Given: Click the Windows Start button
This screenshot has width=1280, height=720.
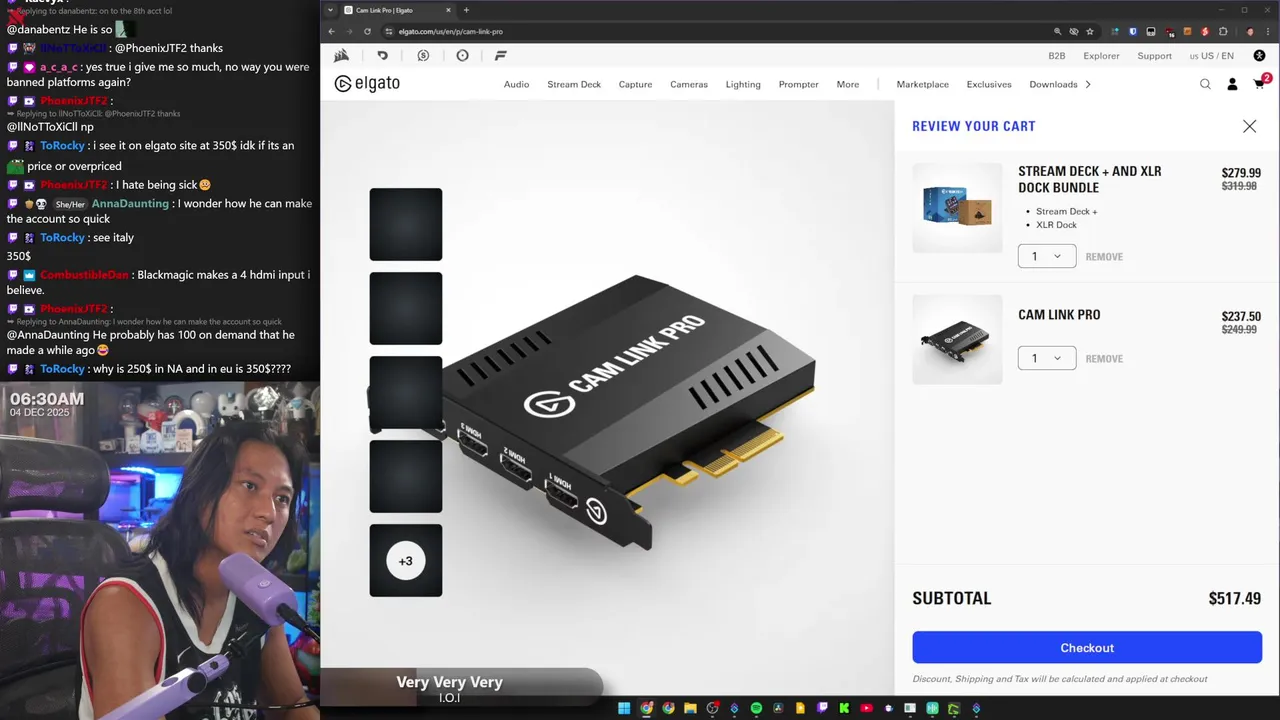Looking at the screenshot, I should tap(624, 709).
